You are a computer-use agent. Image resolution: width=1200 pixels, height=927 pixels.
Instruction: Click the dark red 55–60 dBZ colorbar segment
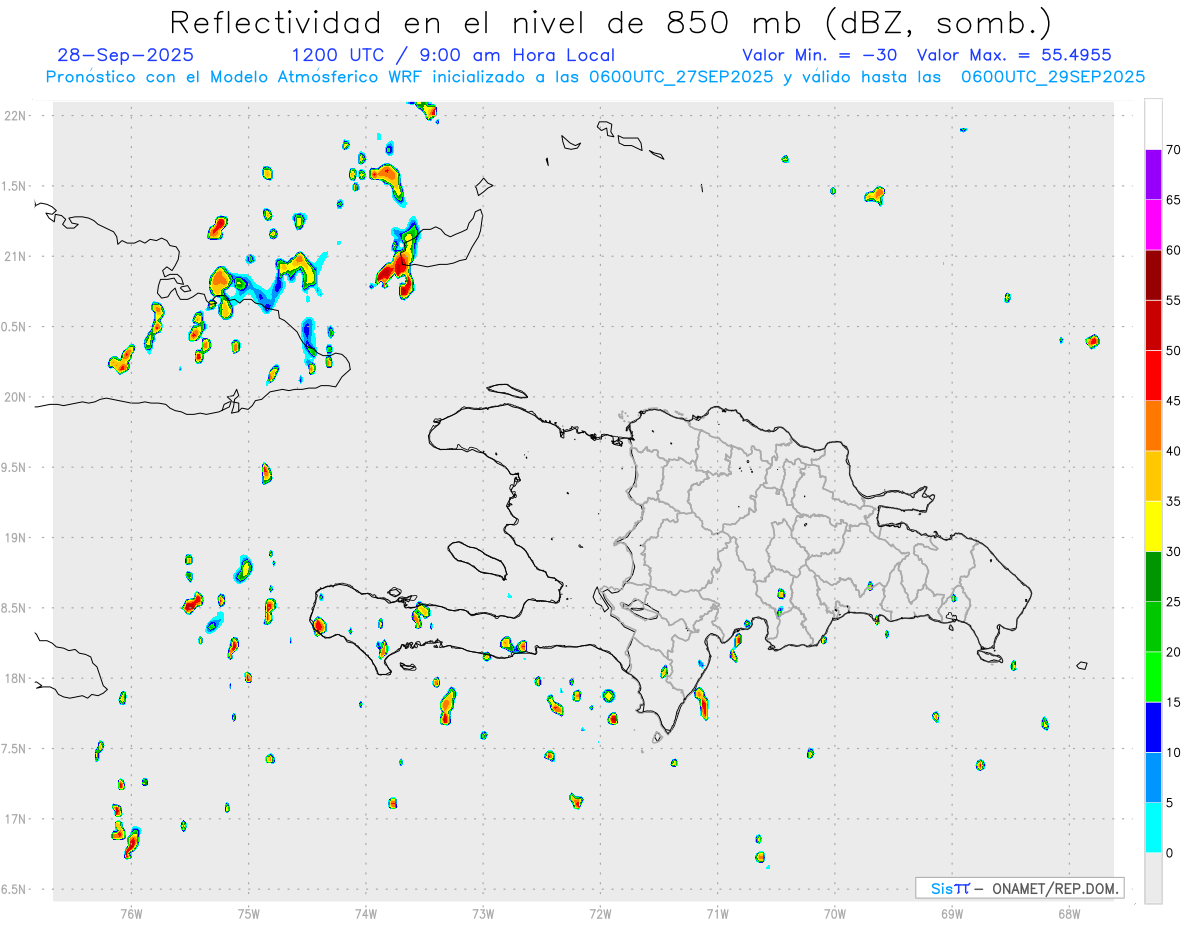tap(1153, 275)
